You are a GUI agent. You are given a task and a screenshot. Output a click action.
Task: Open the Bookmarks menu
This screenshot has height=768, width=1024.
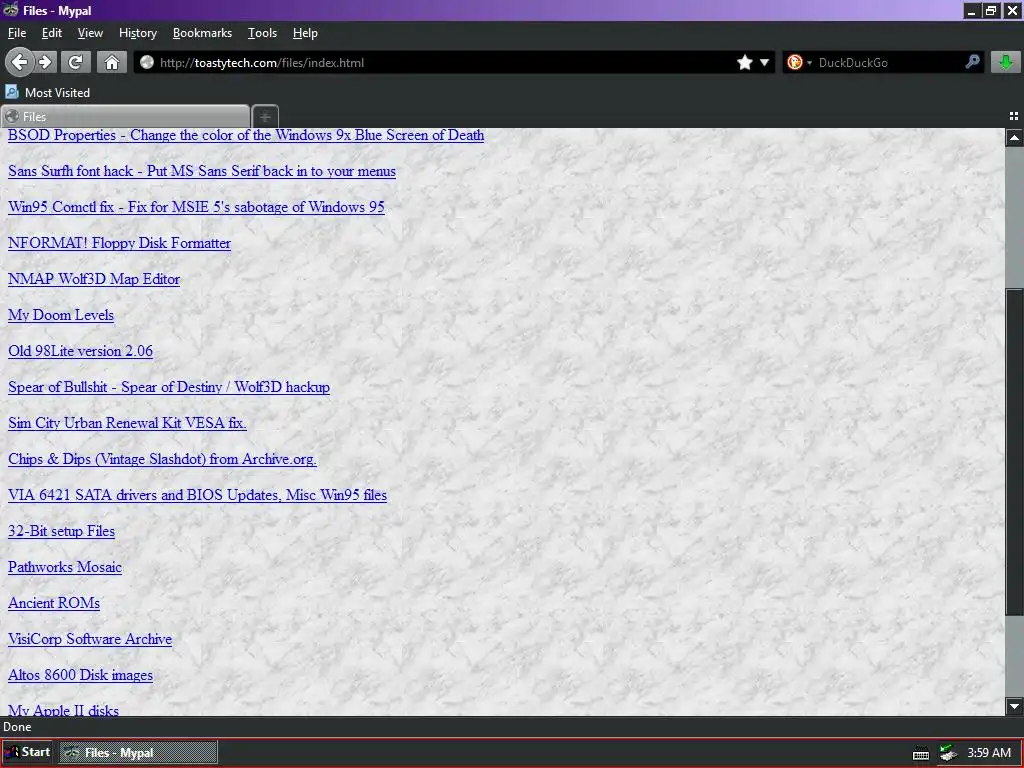point(202,33)
